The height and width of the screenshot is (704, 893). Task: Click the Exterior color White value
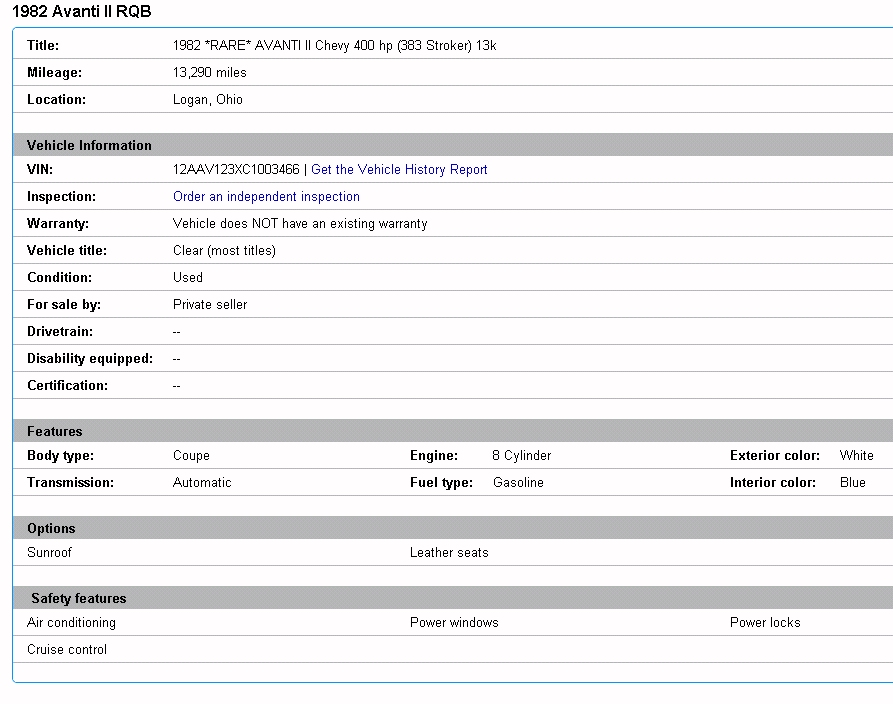(856, 456)
